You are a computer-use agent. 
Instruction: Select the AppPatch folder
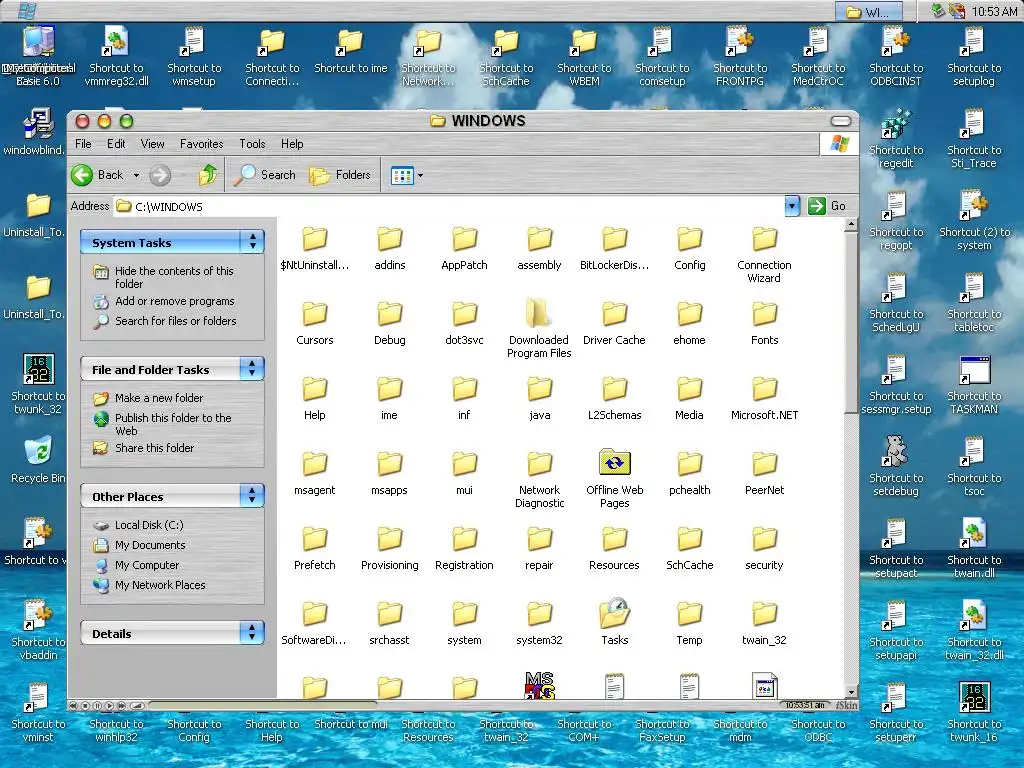[464, 238]
